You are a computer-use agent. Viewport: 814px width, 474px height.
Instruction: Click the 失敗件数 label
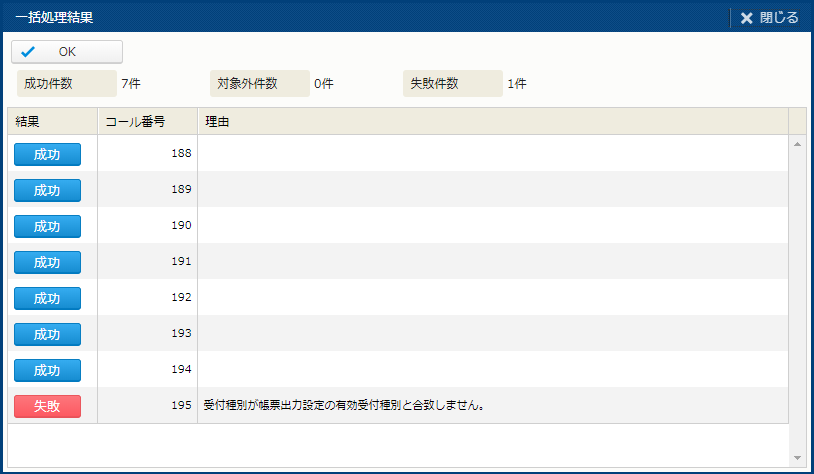[x=452, y=84]
